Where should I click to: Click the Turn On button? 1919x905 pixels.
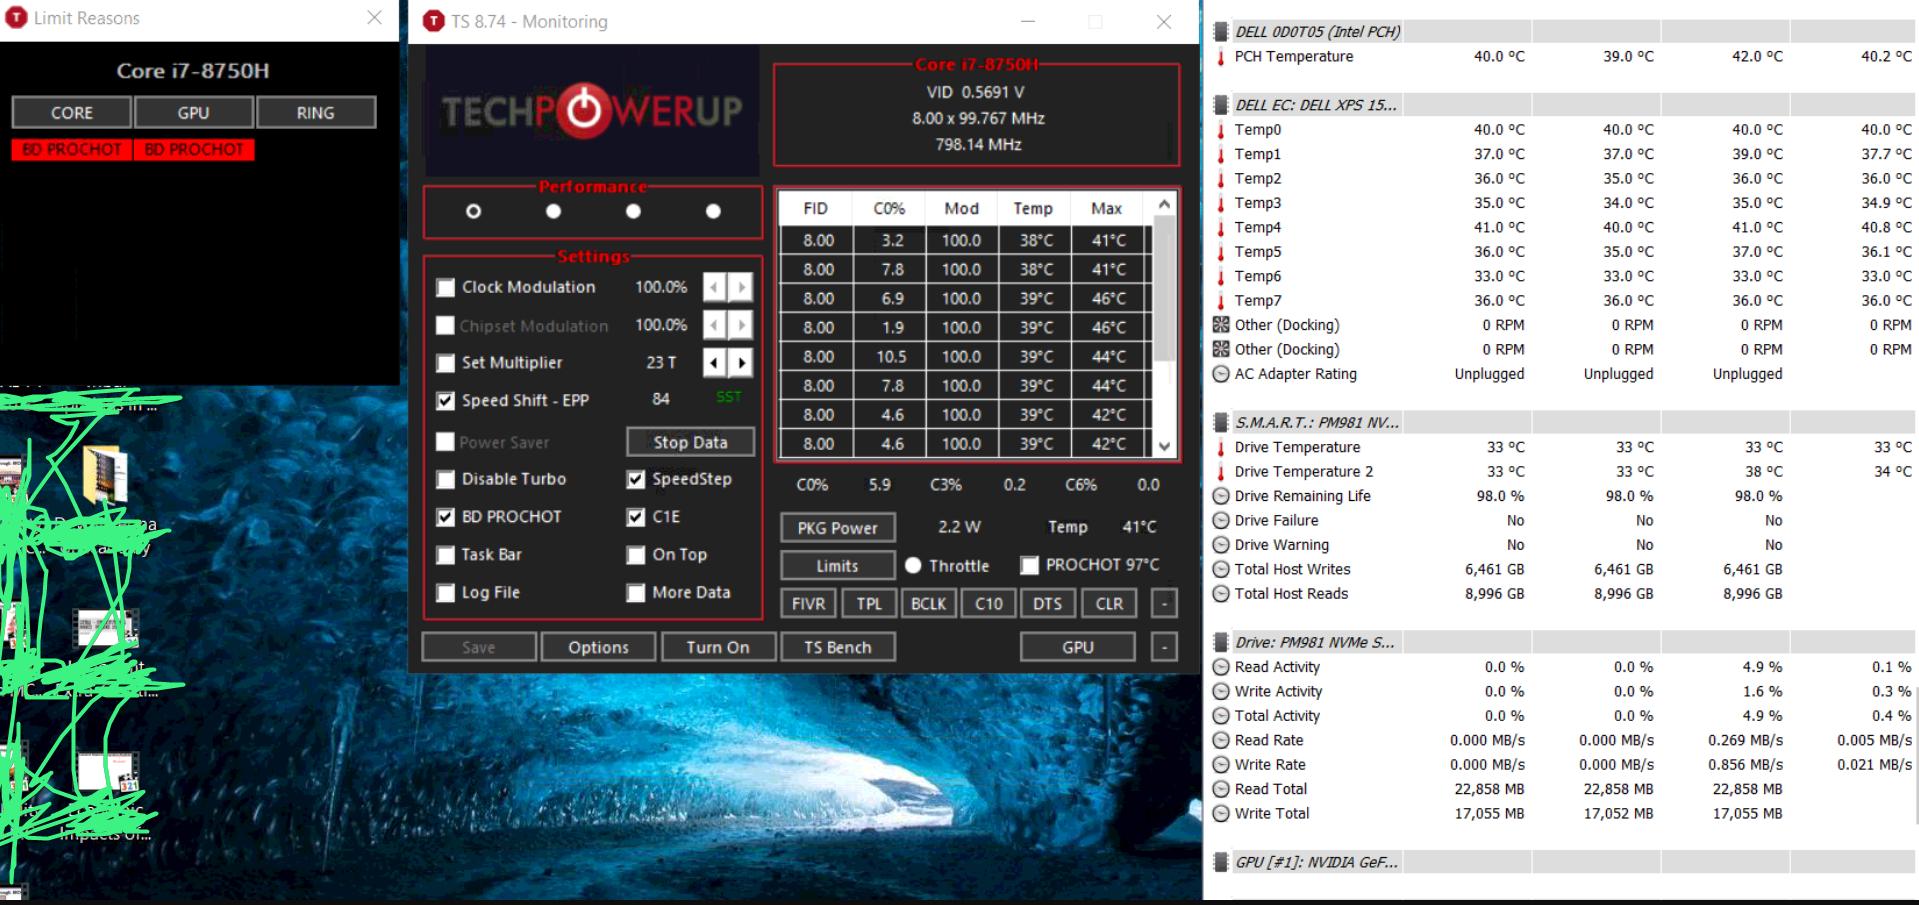point(718,648)
